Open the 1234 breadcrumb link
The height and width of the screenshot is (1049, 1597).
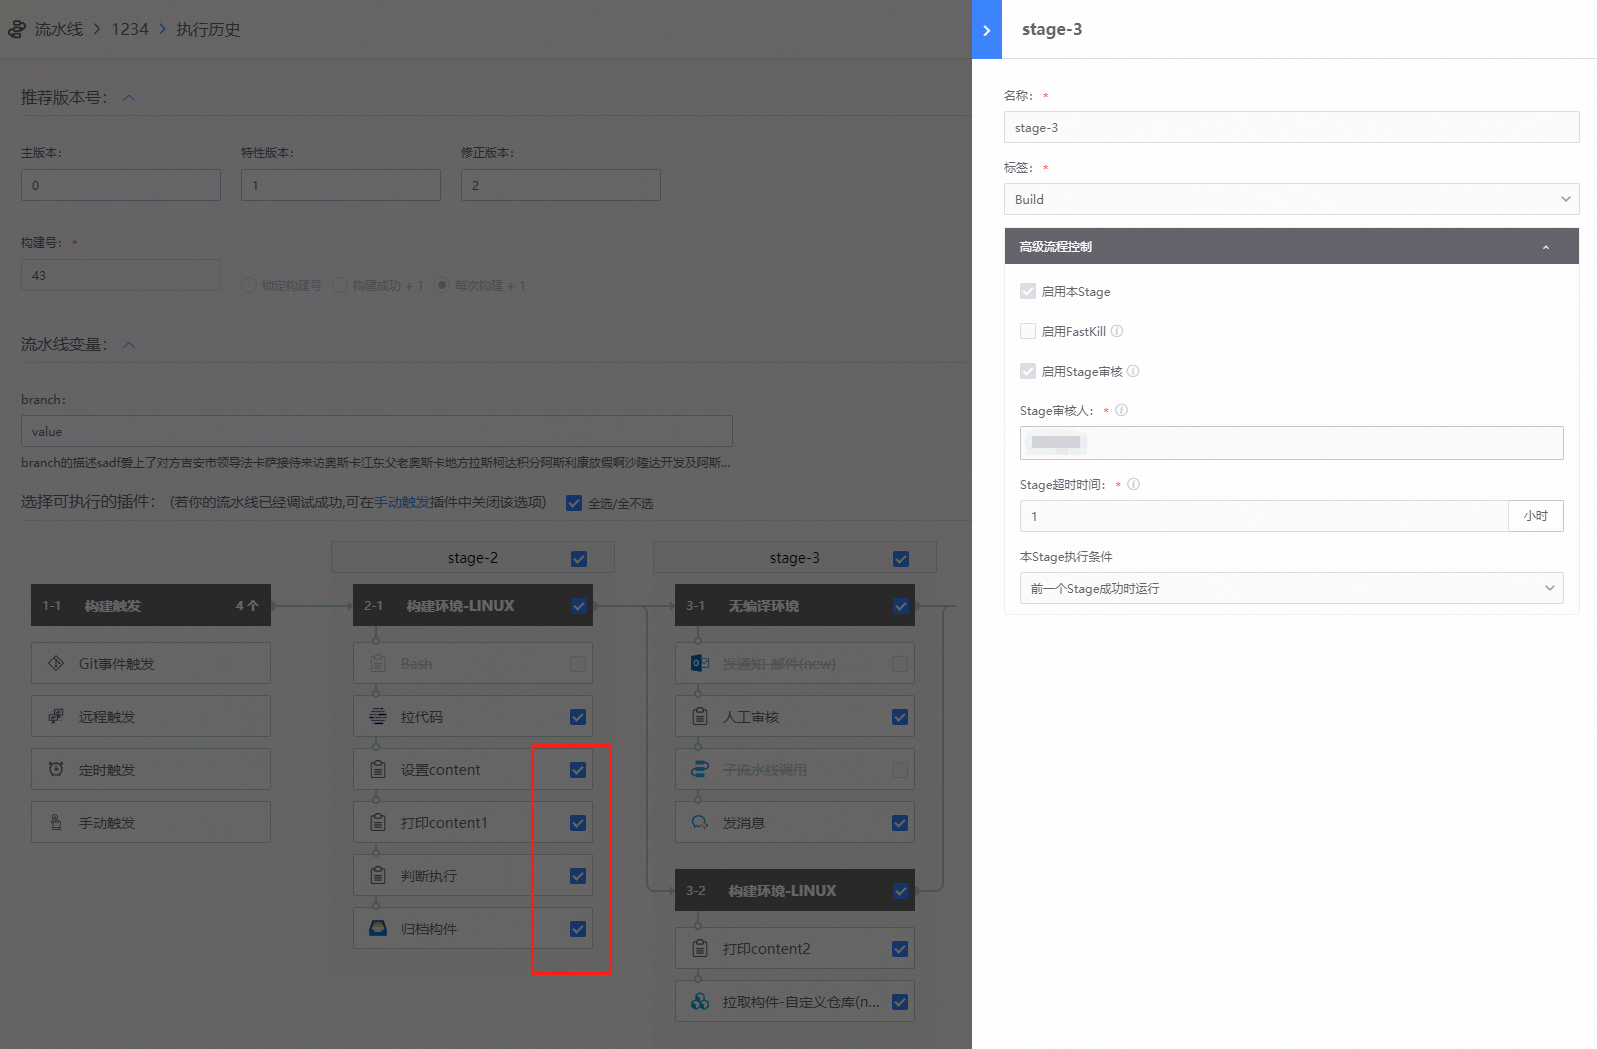tap(130, 29)
